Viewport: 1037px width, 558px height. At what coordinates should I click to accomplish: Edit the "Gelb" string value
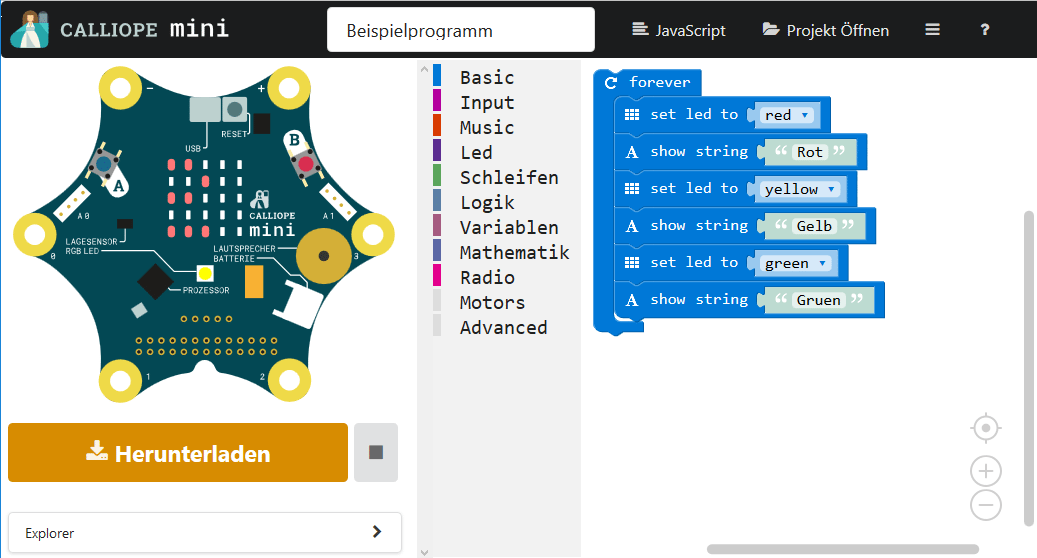(x=814, y=226)
